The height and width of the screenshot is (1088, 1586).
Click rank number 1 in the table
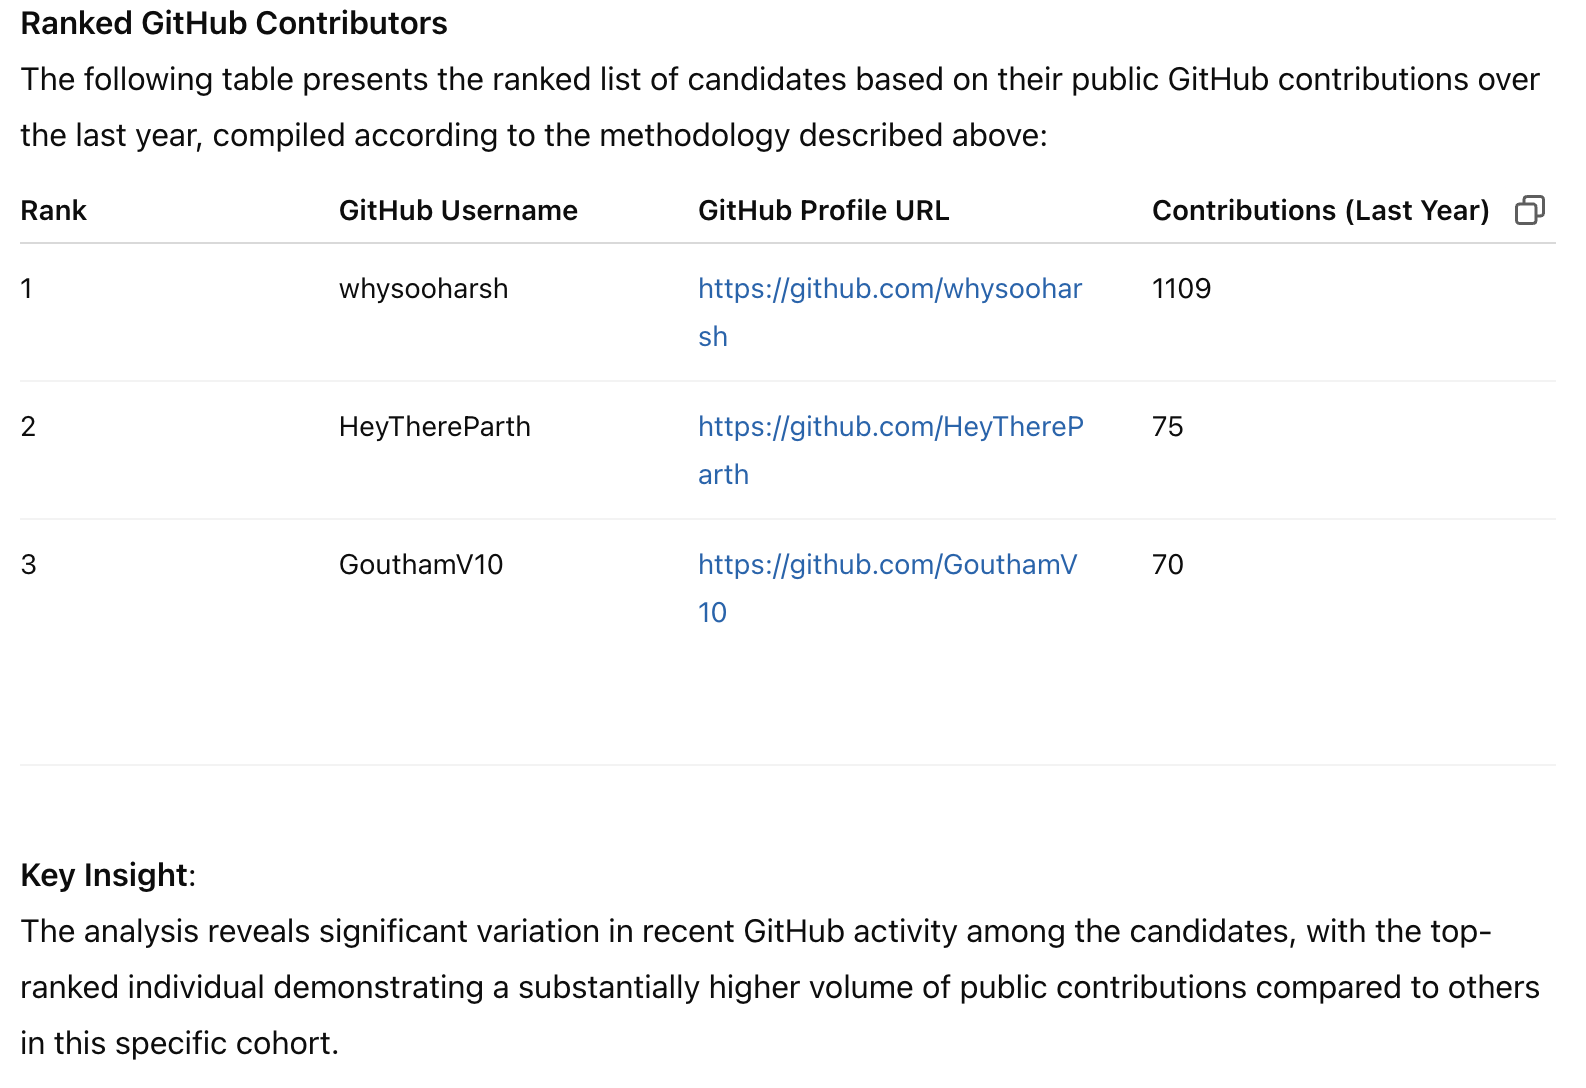[27, 289]
